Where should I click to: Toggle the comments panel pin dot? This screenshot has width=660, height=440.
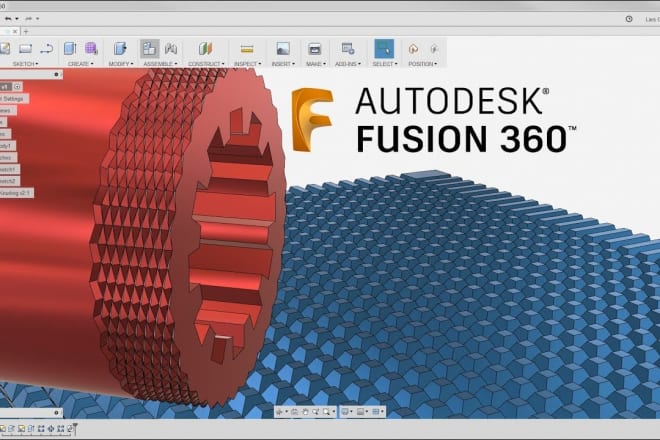point(56,413)
